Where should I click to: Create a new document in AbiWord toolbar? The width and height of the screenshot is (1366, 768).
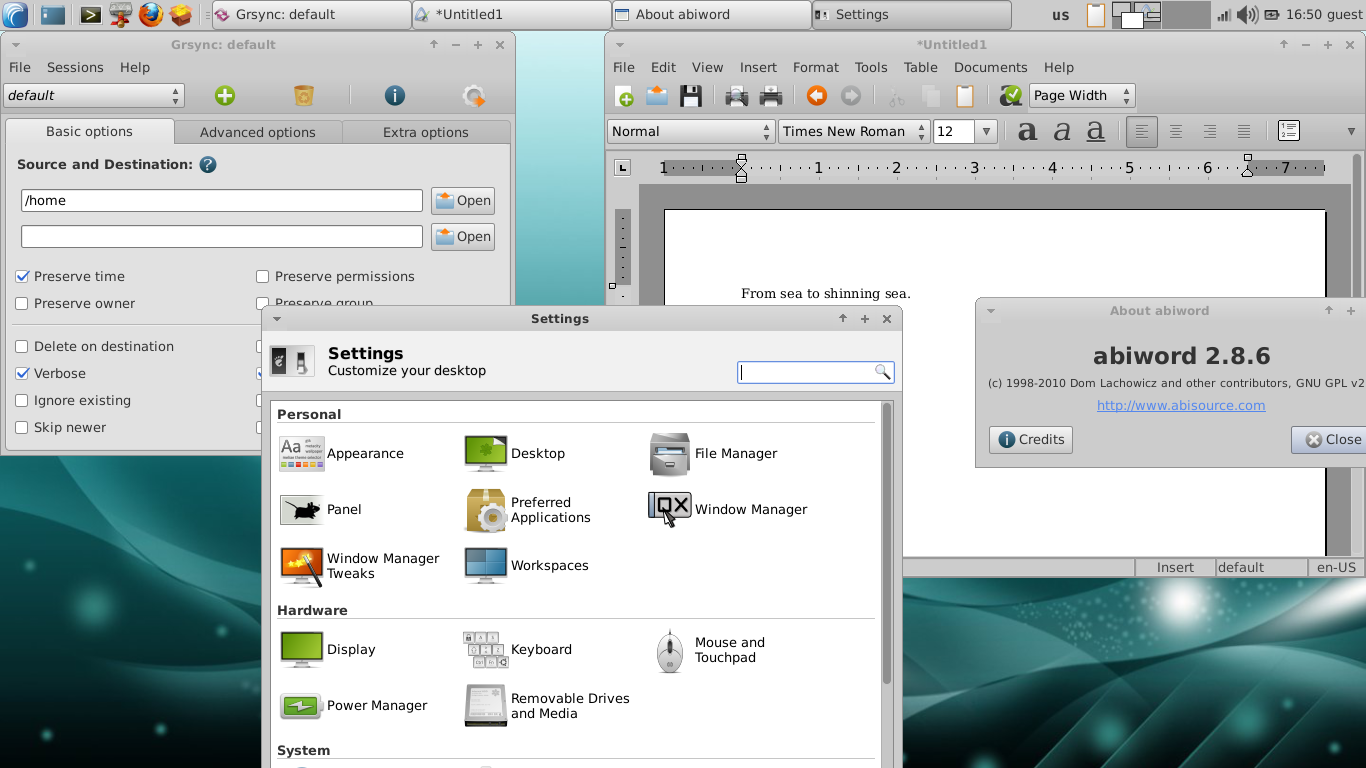coord(625,96)
